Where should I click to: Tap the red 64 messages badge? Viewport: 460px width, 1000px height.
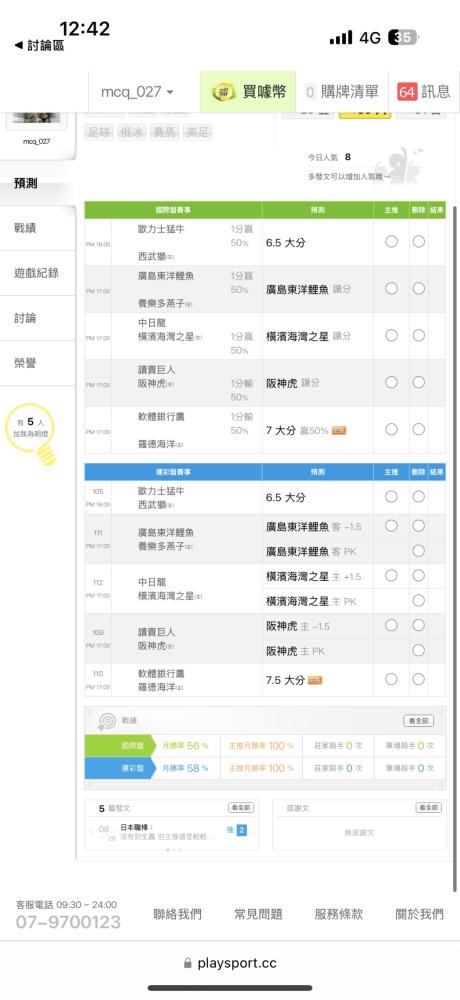click(406, 92)
